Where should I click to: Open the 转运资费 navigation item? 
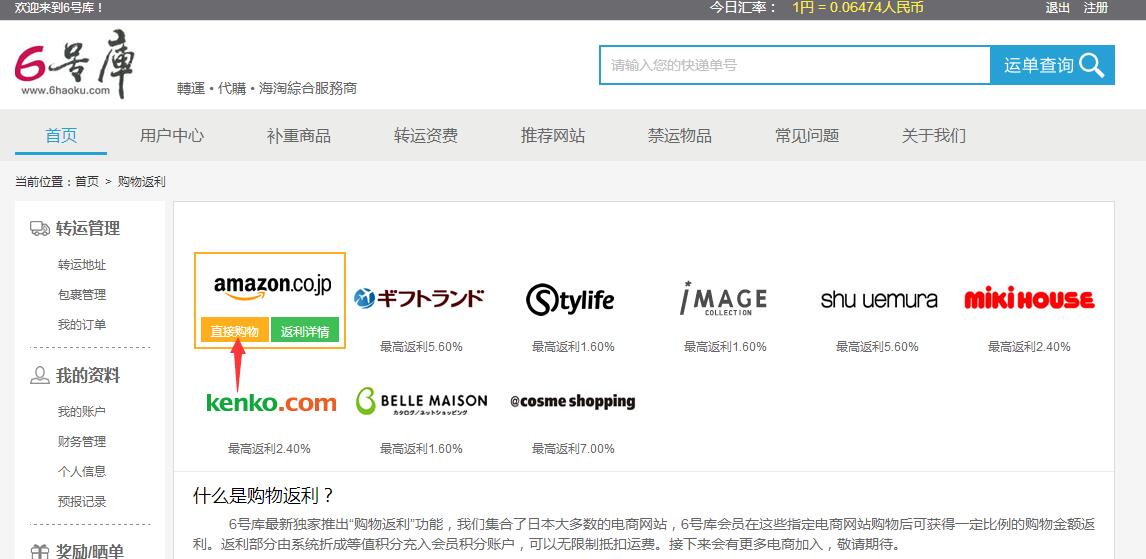(x=426, y=135)
